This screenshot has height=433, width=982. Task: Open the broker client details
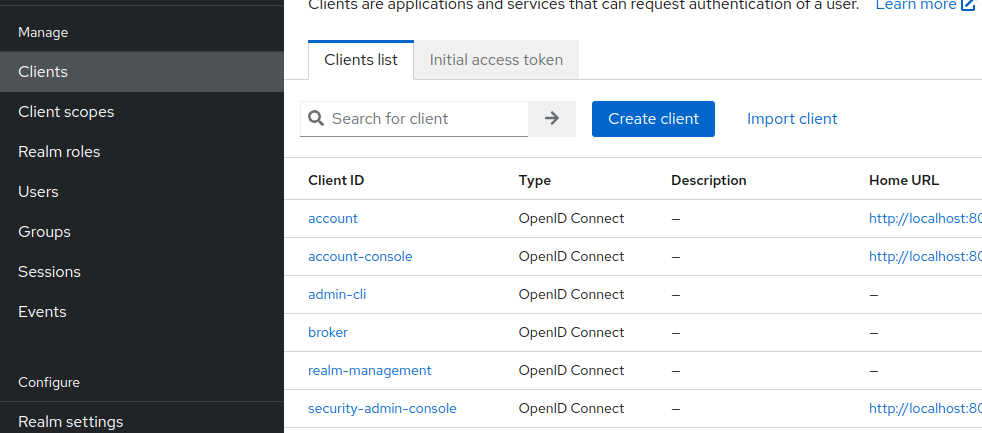(x=328, y=333)
